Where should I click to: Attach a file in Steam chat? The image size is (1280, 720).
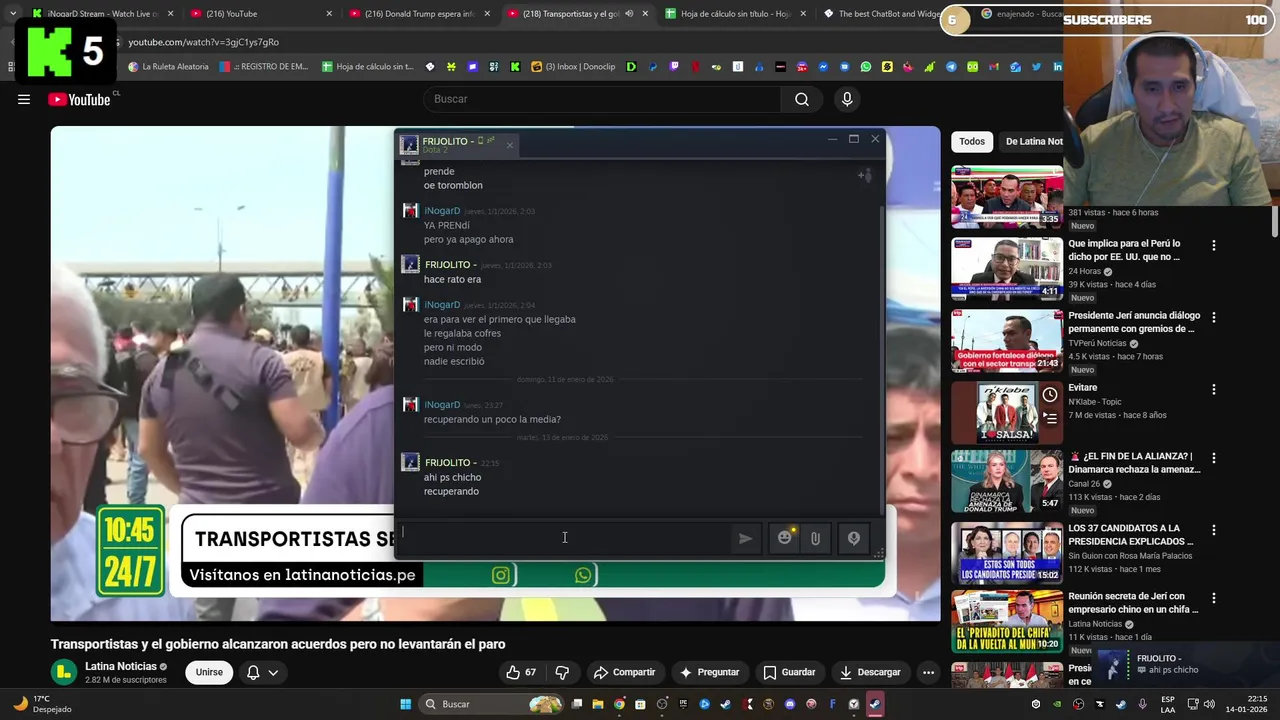click(815, 538)
